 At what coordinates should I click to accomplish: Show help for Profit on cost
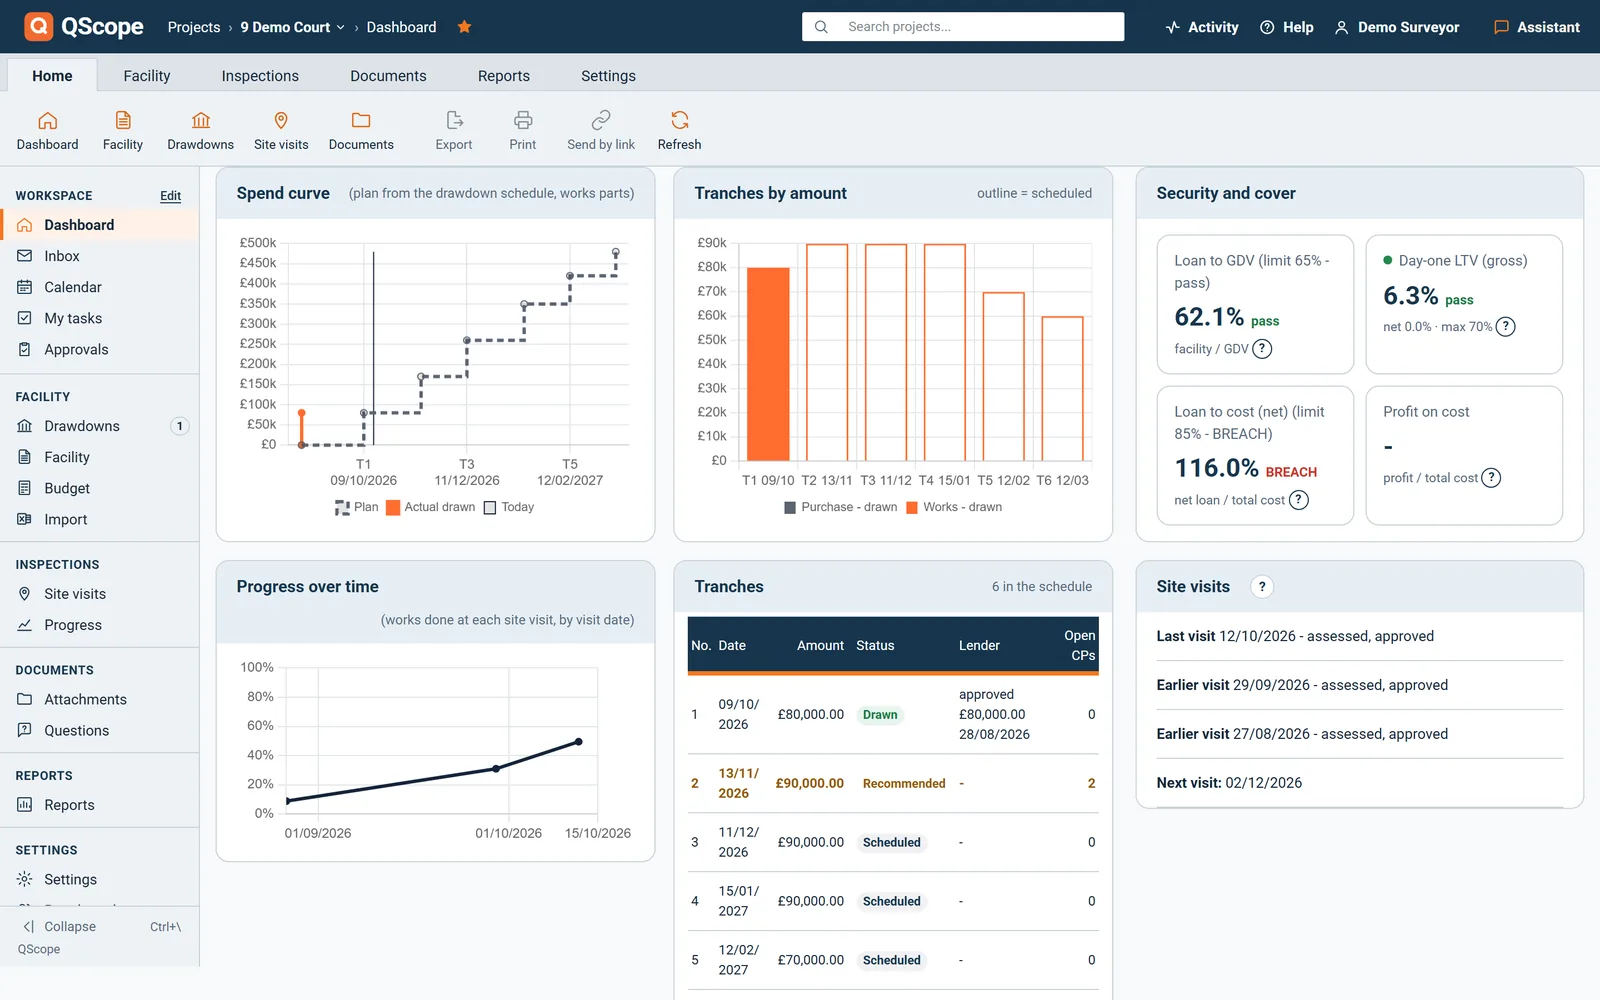tap(1491, 478)
